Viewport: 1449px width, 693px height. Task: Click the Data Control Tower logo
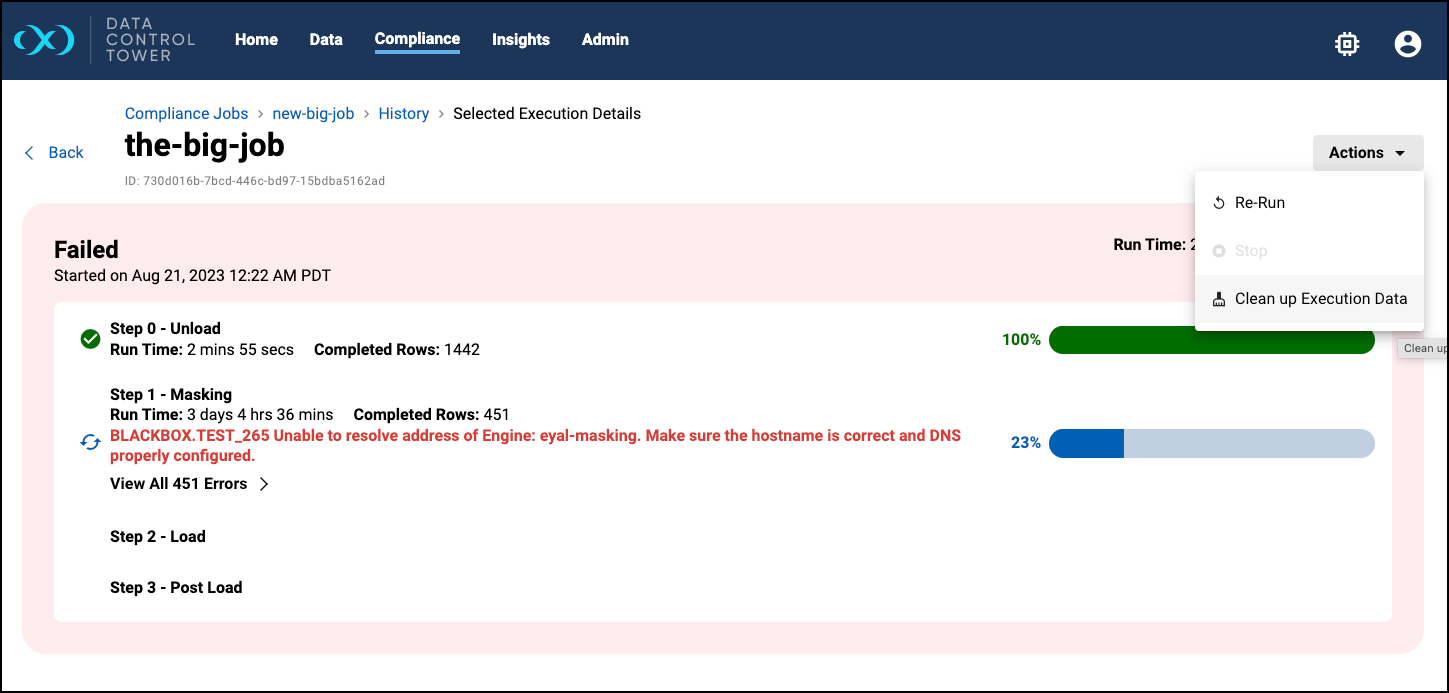(x=44, y=40)
